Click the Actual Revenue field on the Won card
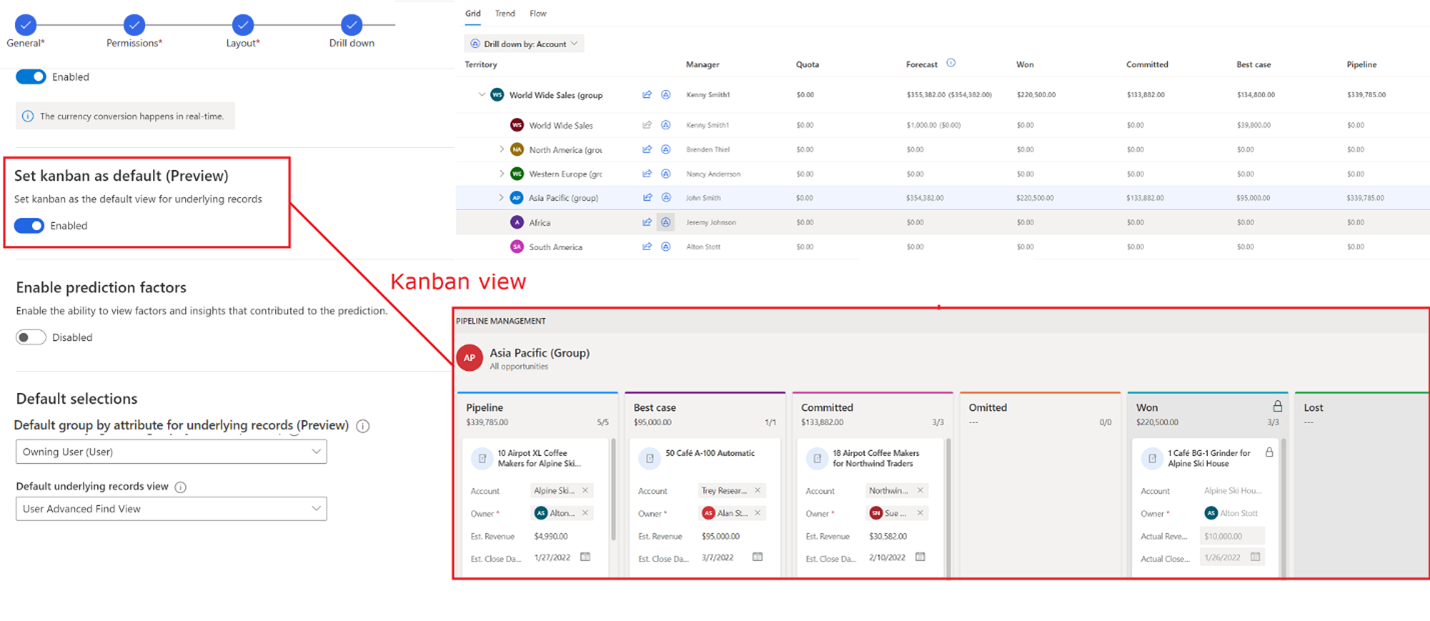 [1232, 535]
